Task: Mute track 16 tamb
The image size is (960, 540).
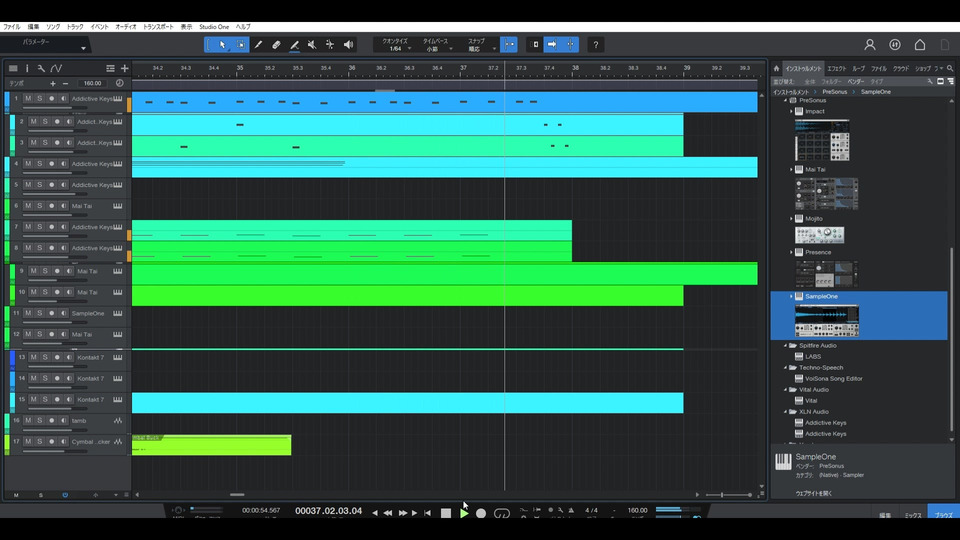Action: pyautogui.click(x=28, y=421)
